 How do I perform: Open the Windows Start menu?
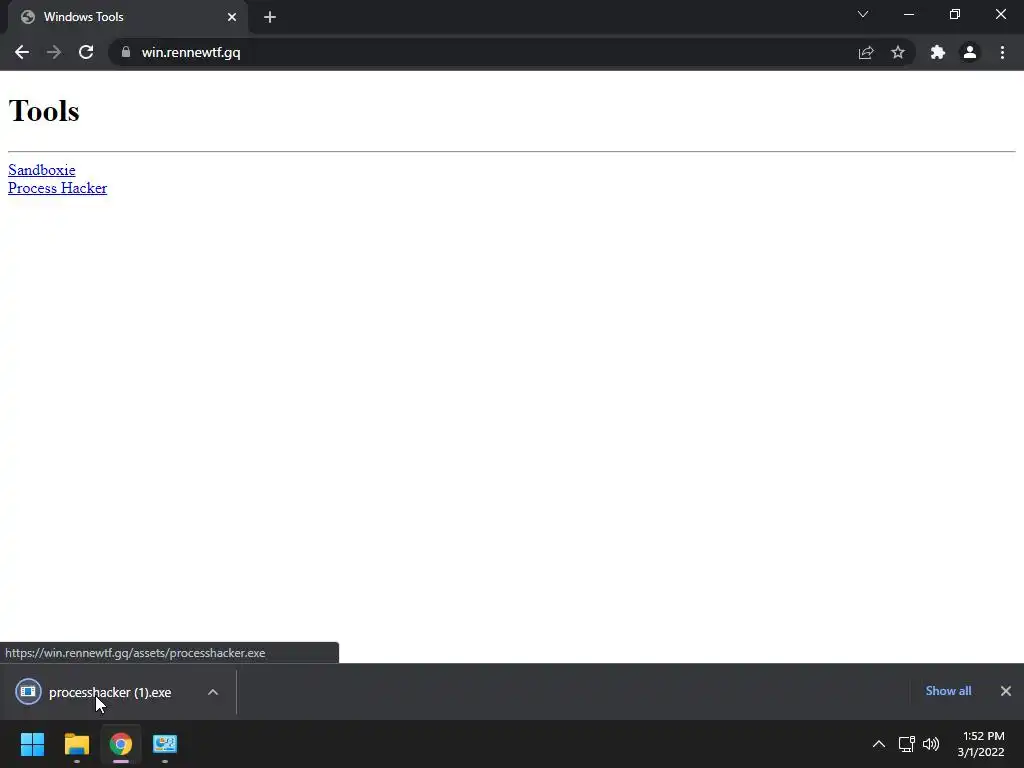point(32,744)
